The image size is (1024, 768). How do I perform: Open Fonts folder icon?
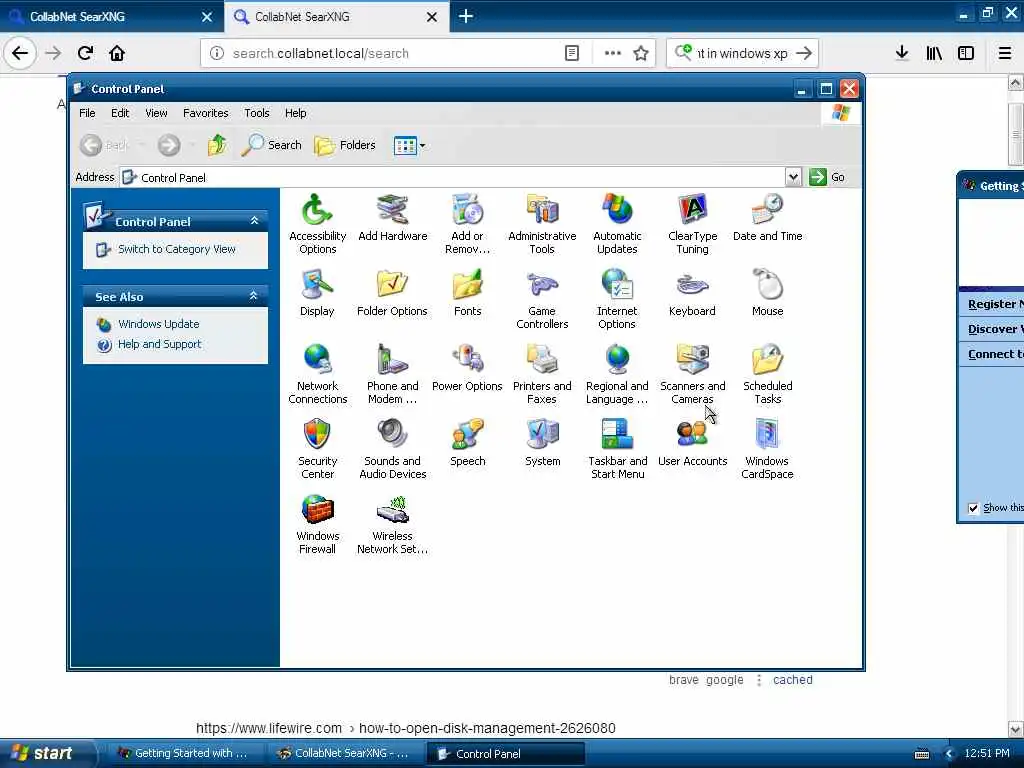pyautogui.click(x=468, y=293)
